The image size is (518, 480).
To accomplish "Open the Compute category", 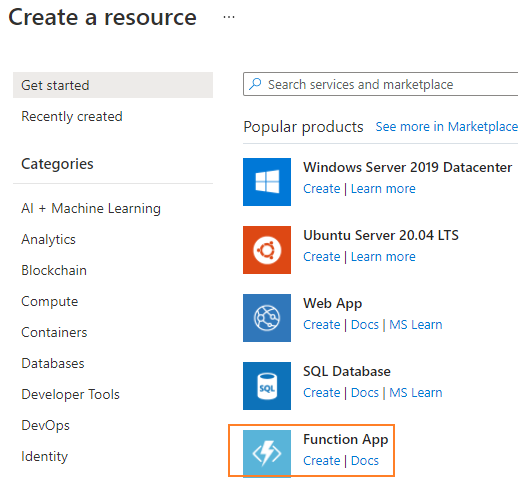I will [x=50, y=301].
